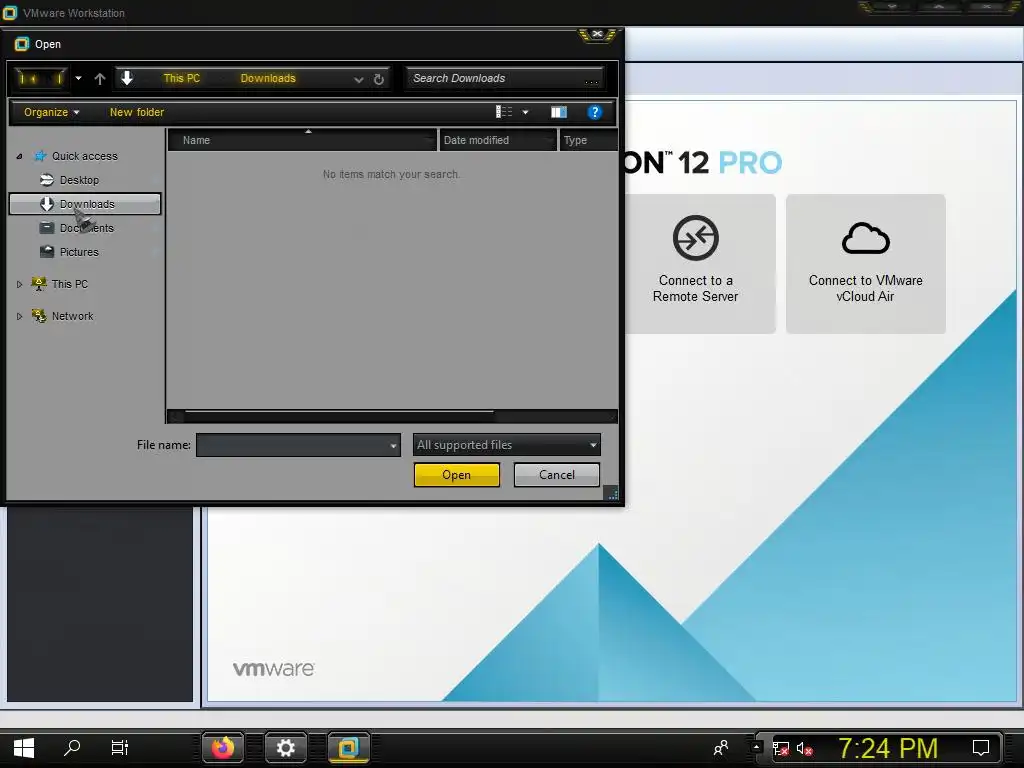1024x768 pixels.
Task: Click the yellow Open button
Action: pos(456,475)
